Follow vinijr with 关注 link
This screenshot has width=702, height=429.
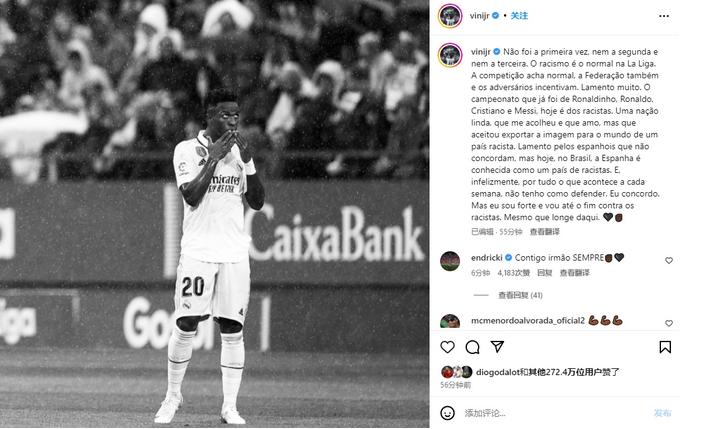(519, 16)
